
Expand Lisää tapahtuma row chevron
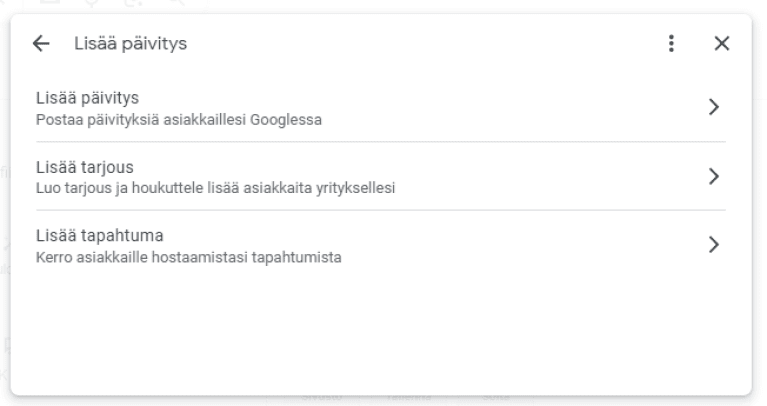pos(713,244)
